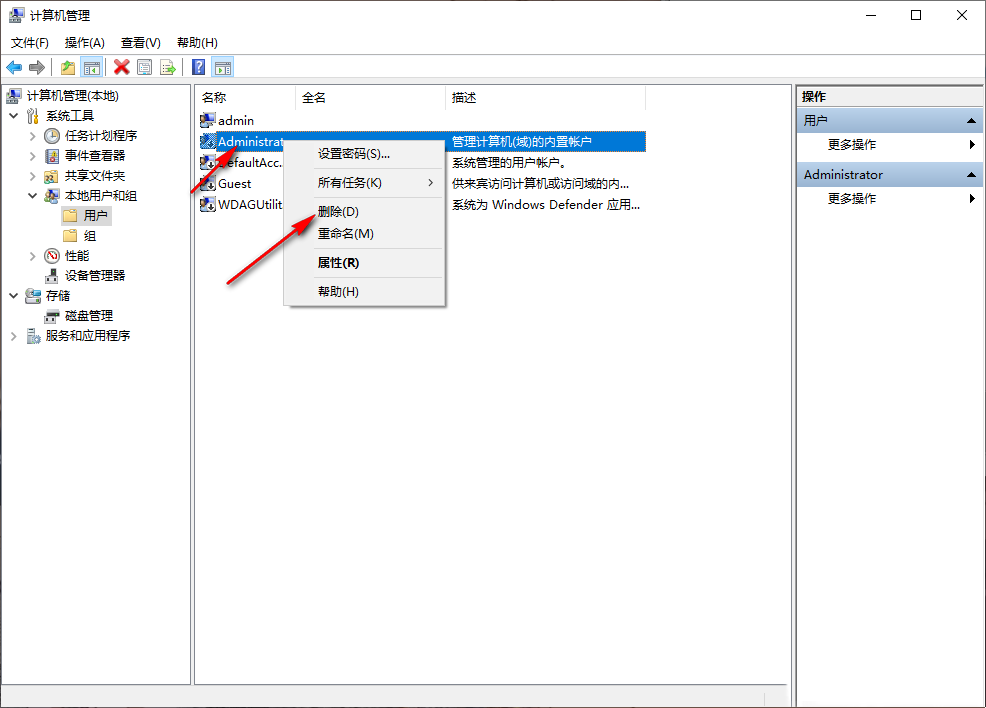
Task: Open the 操作(A) menu
Action: click(x=84, y=43)
